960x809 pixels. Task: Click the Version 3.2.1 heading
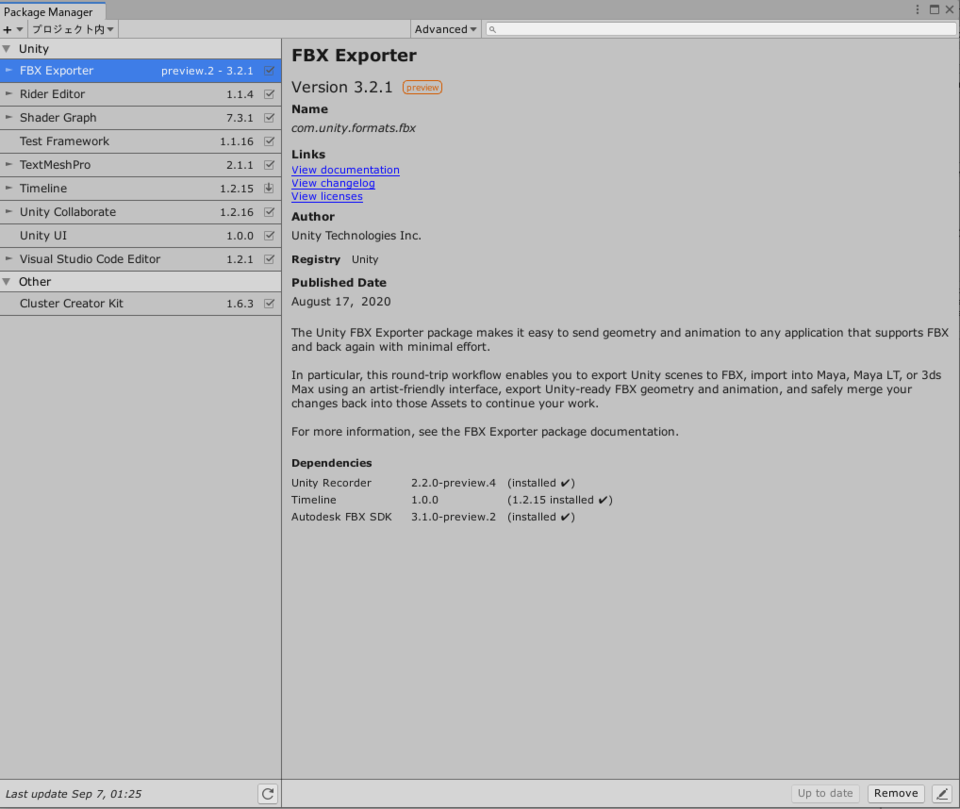342,87
